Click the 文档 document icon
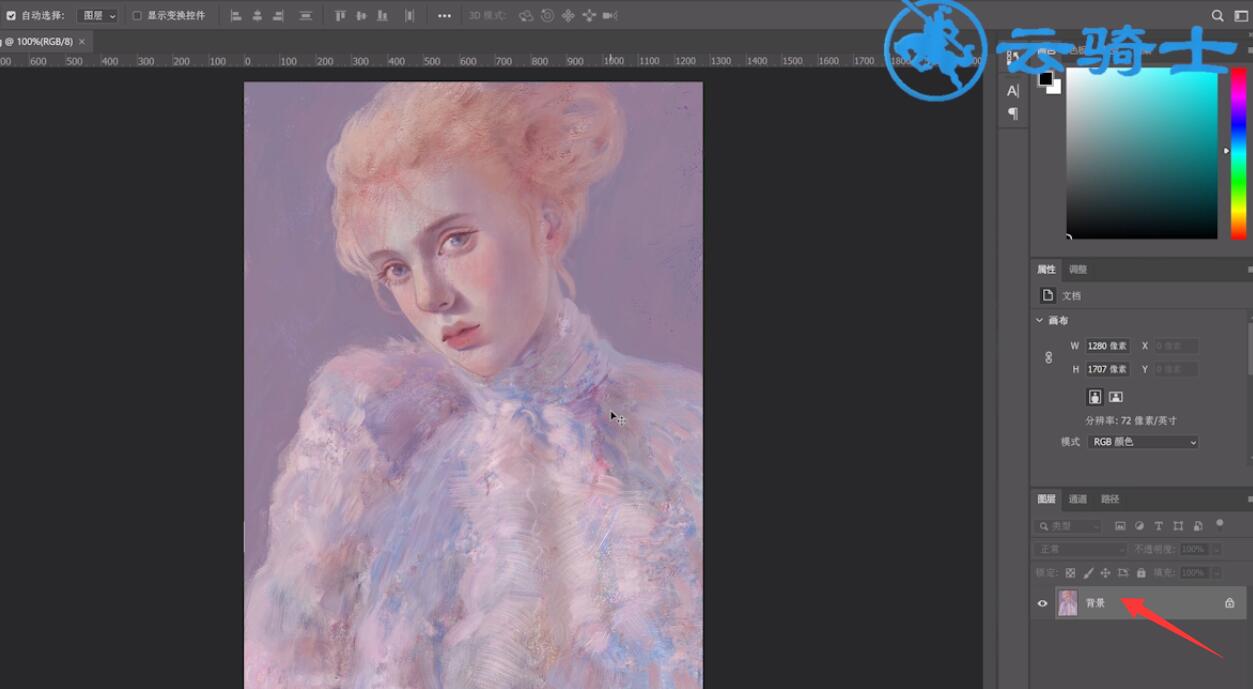Image resolution: width=1253 pixels, height=689 pixels. [x=1048, y=295]
